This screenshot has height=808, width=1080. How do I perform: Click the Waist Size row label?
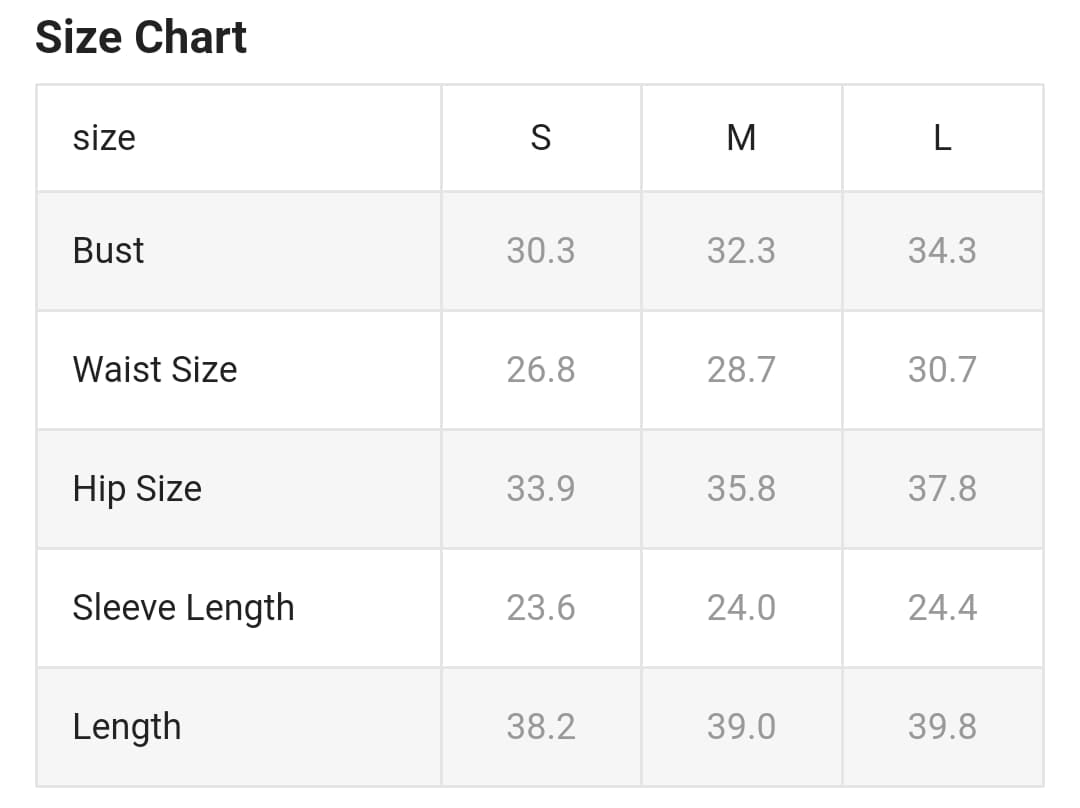click(x=155, y=369)
